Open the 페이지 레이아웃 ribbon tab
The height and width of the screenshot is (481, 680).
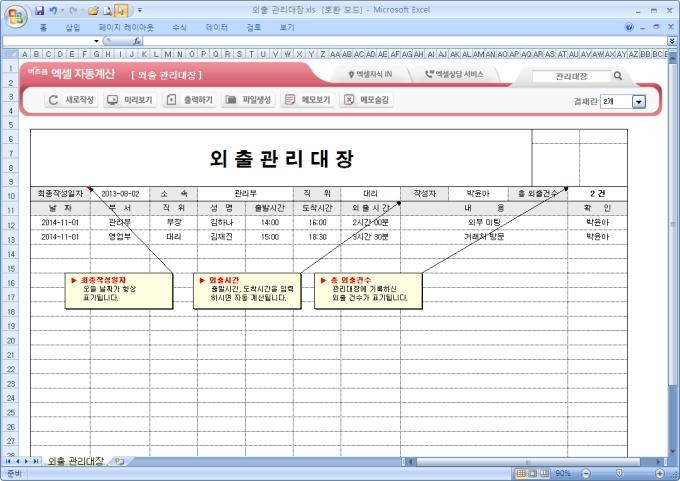click(126, 27)
